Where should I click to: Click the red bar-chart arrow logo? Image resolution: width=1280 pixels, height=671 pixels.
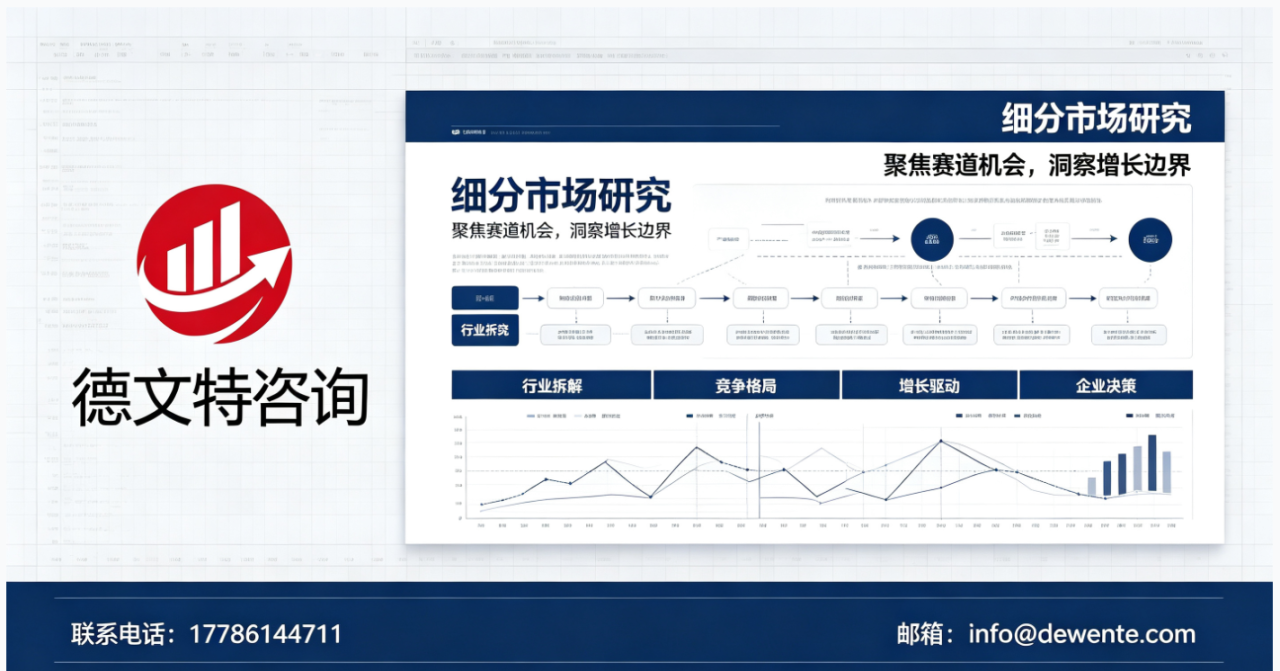(214, 264)
